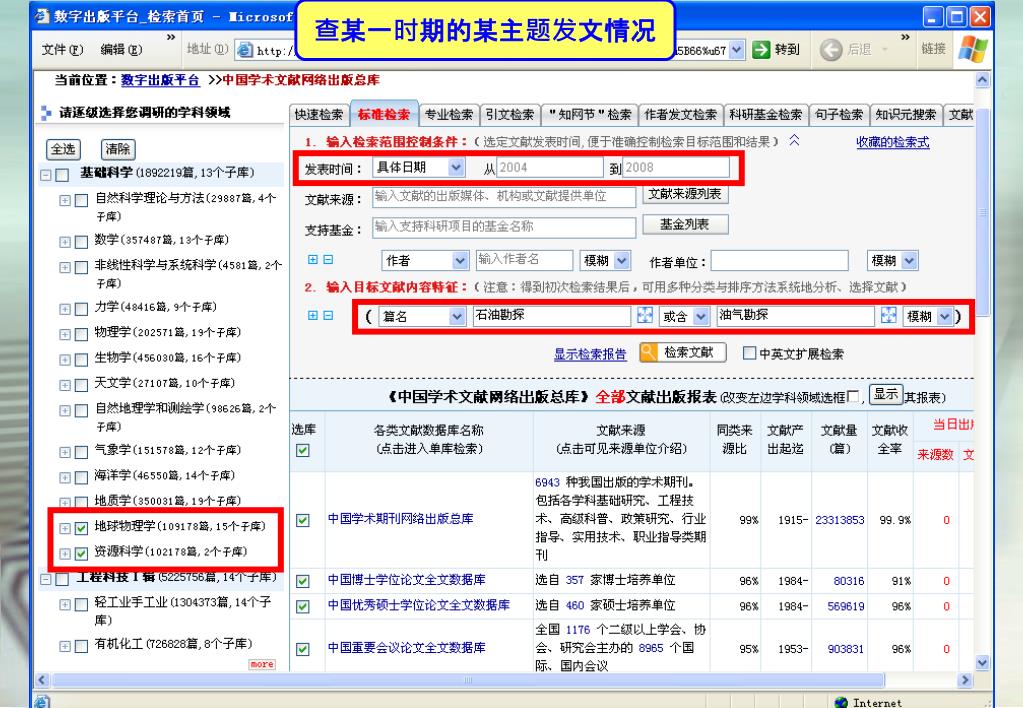This screenshot has width=1023, height=708.
Task: Collapse the 基础科学 tree node
Action: tap(46, 175)
